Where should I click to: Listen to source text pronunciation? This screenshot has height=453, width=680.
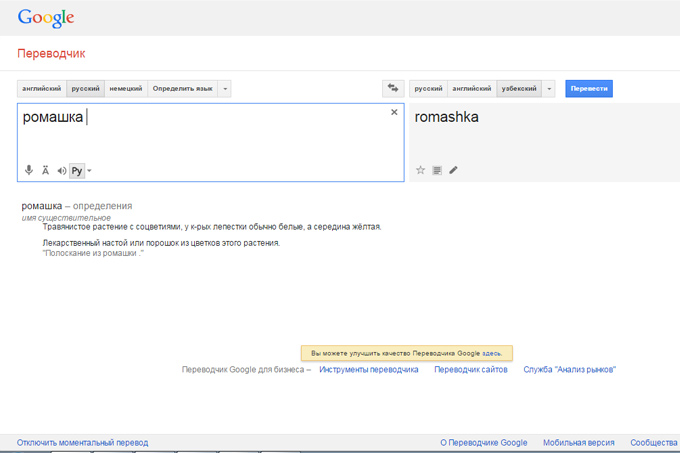click(62, 170)
